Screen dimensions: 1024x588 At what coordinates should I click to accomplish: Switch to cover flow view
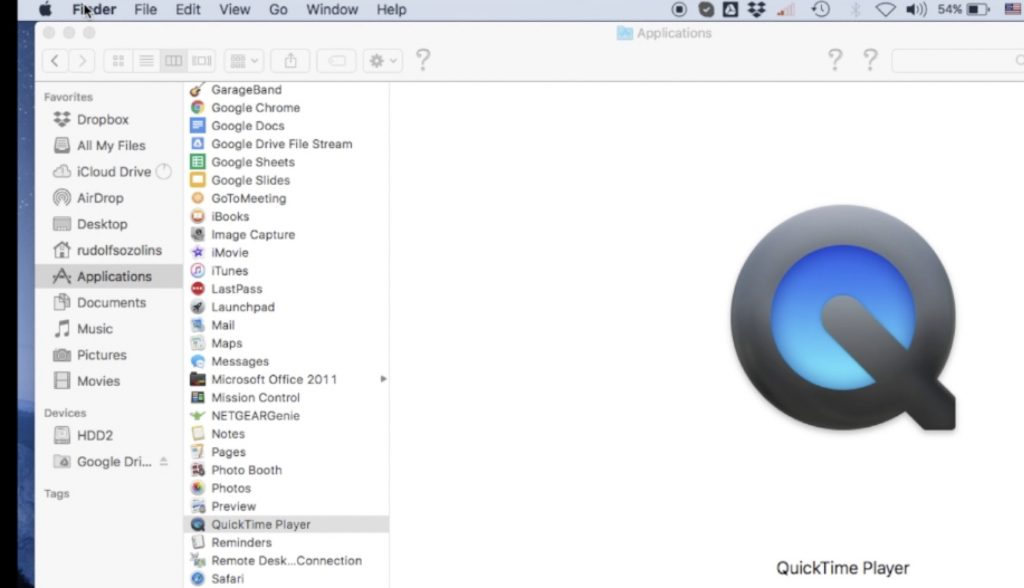tap(201, 61)
